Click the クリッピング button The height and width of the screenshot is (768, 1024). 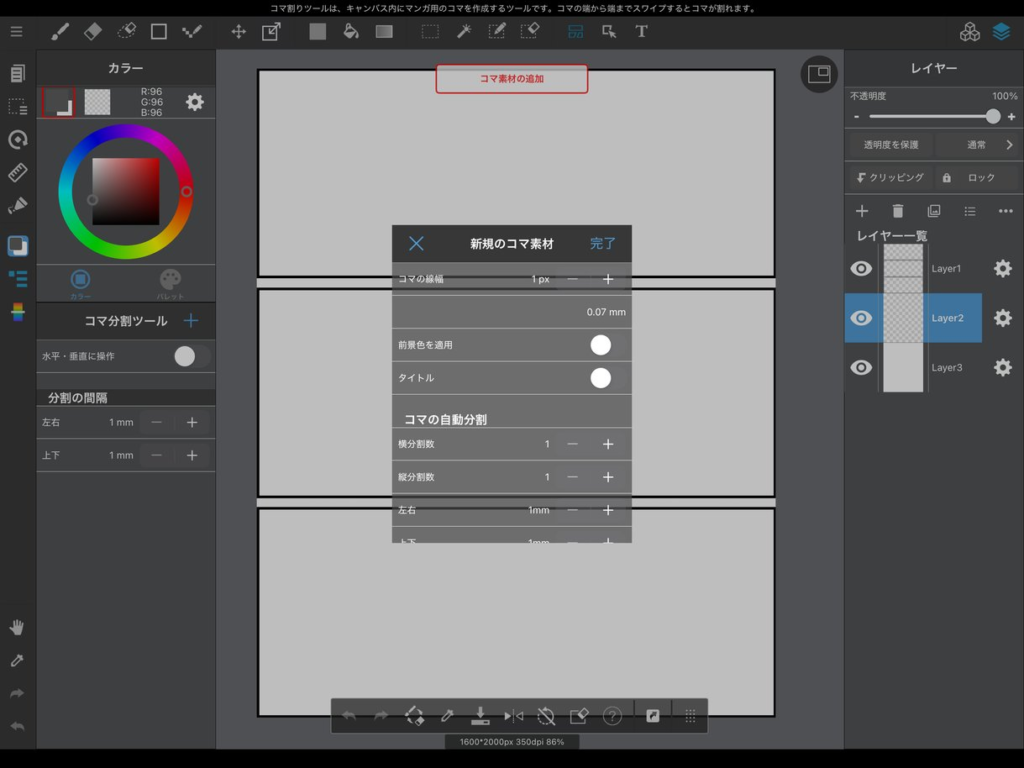tap(890, 178)
